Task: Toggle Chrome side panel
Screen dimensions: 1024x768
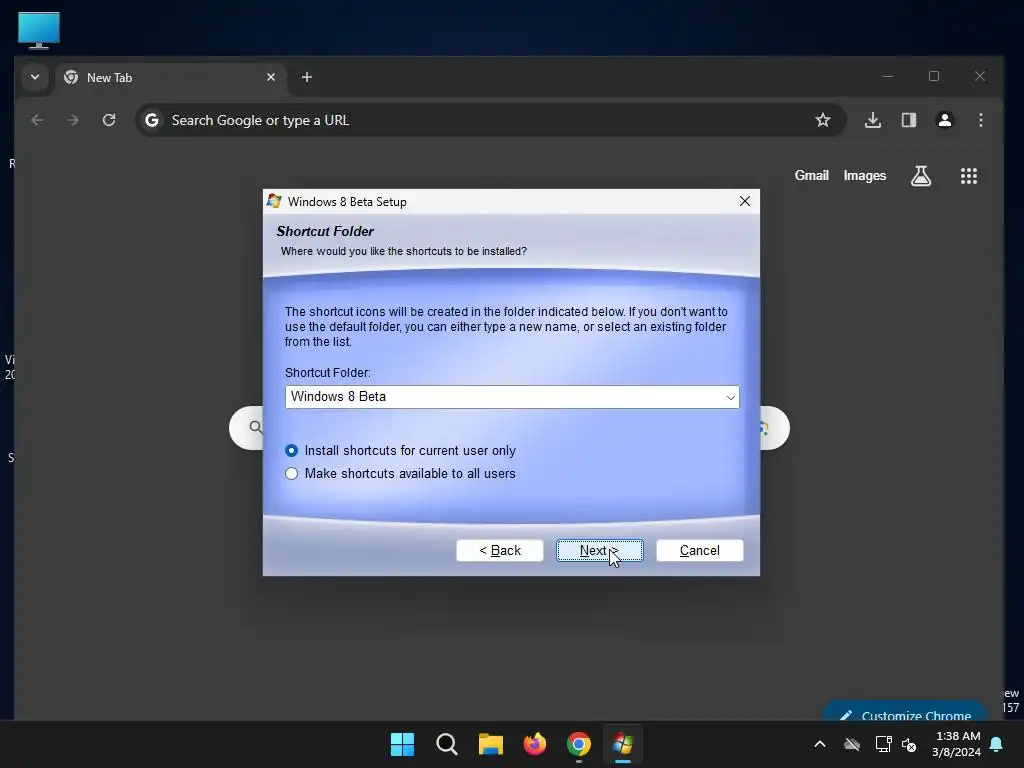Action: 909,120
